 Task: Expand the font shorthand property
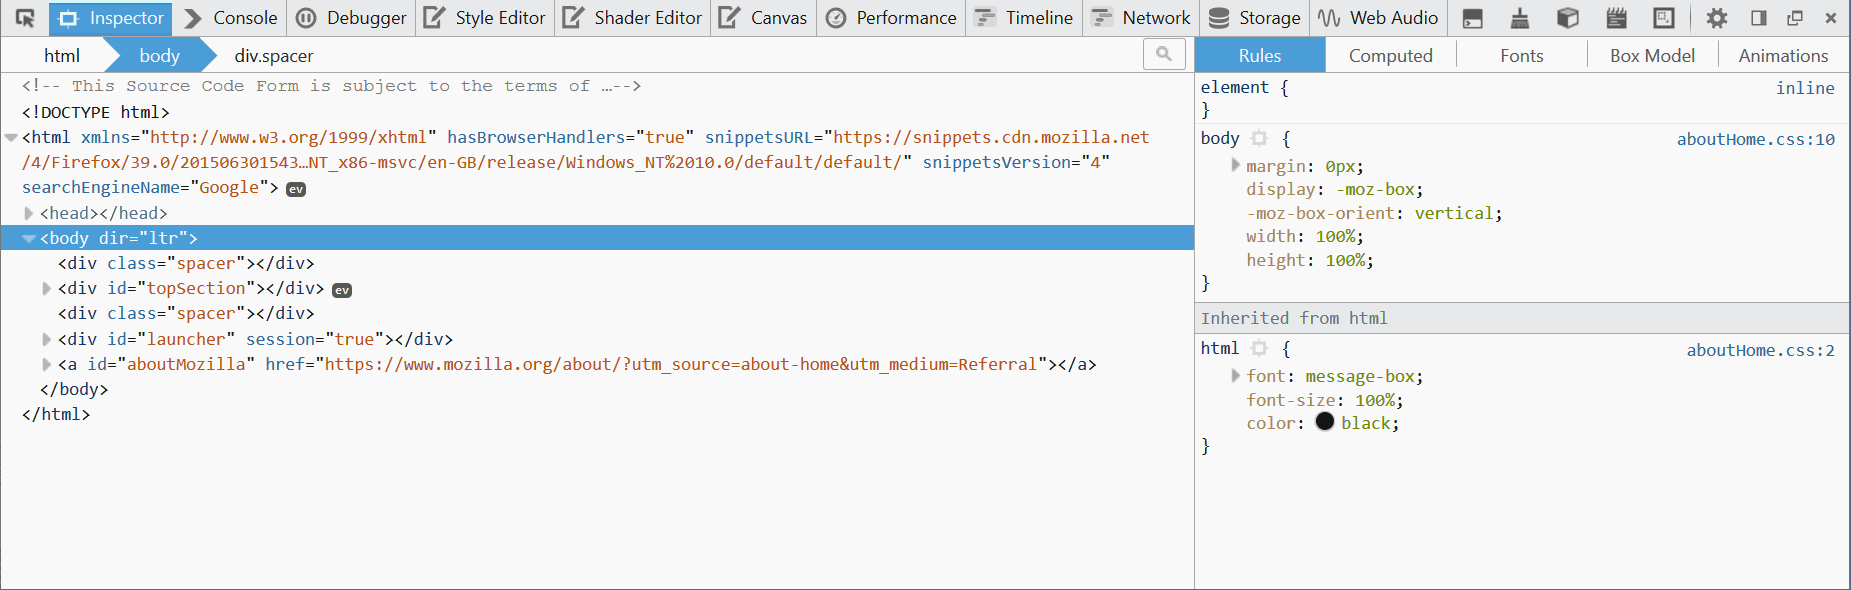[x=1236, y=375]
